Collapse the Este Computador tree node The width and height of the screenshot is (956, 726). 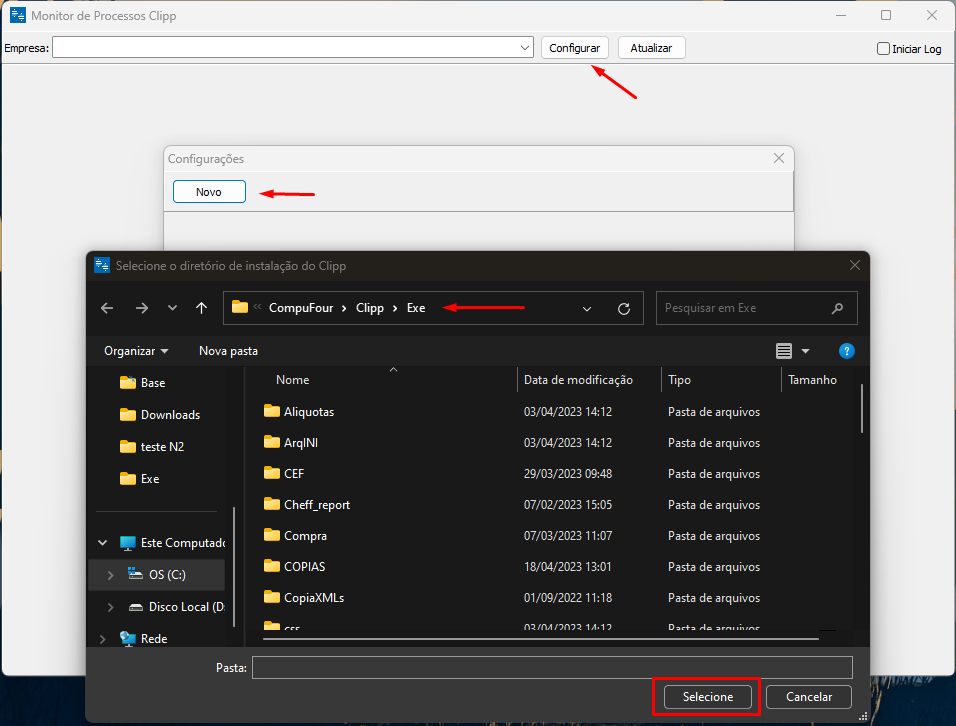click(x=102, y=543)
